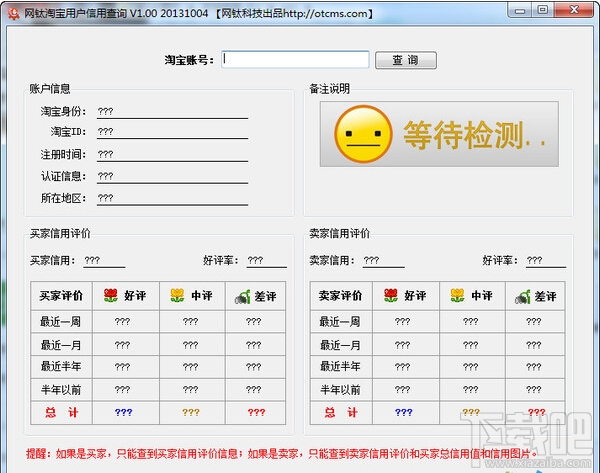The height and width of the screenshot is (473, 600).
Task: Click buyer 总计 orange 中评 total value
Action: [191, 413]
